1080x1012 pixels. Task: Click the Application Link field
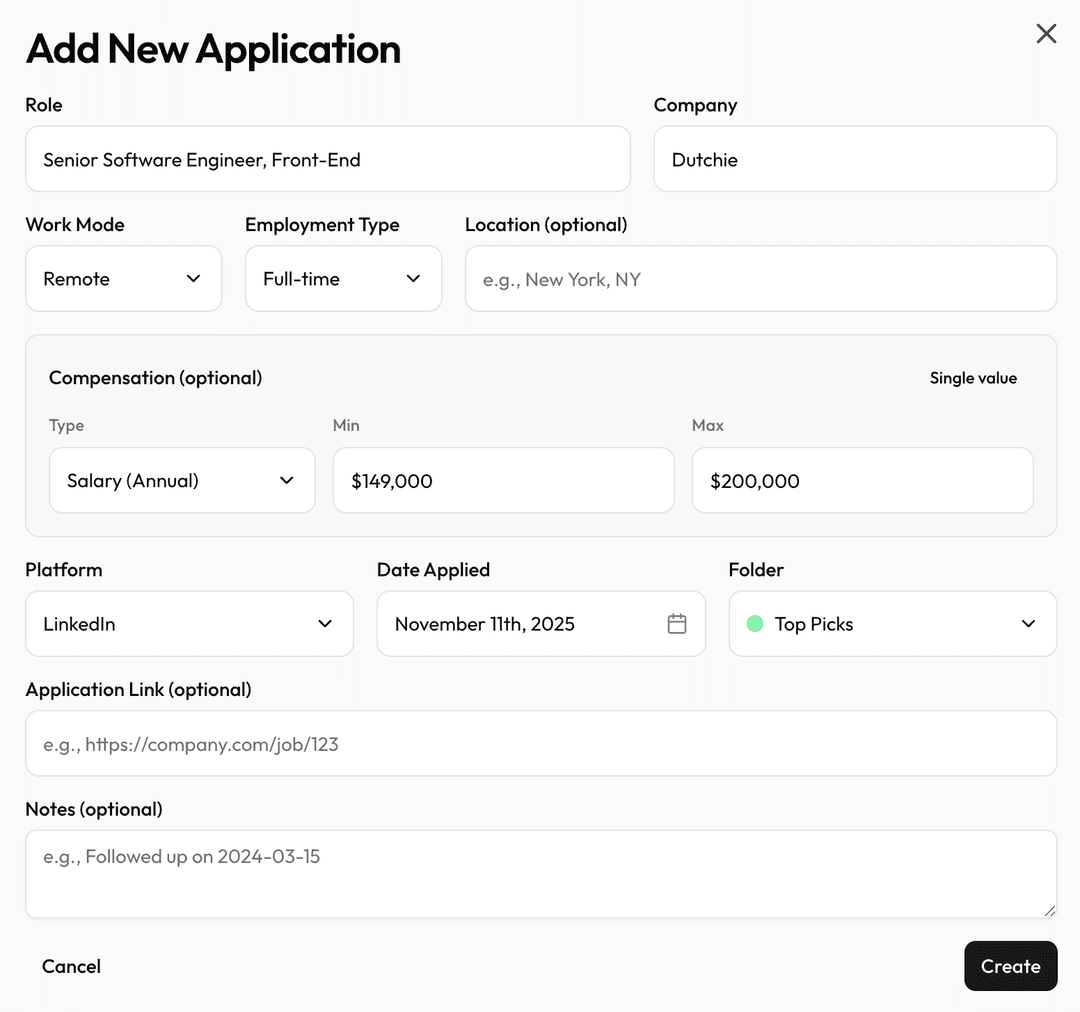coord(540,744)
